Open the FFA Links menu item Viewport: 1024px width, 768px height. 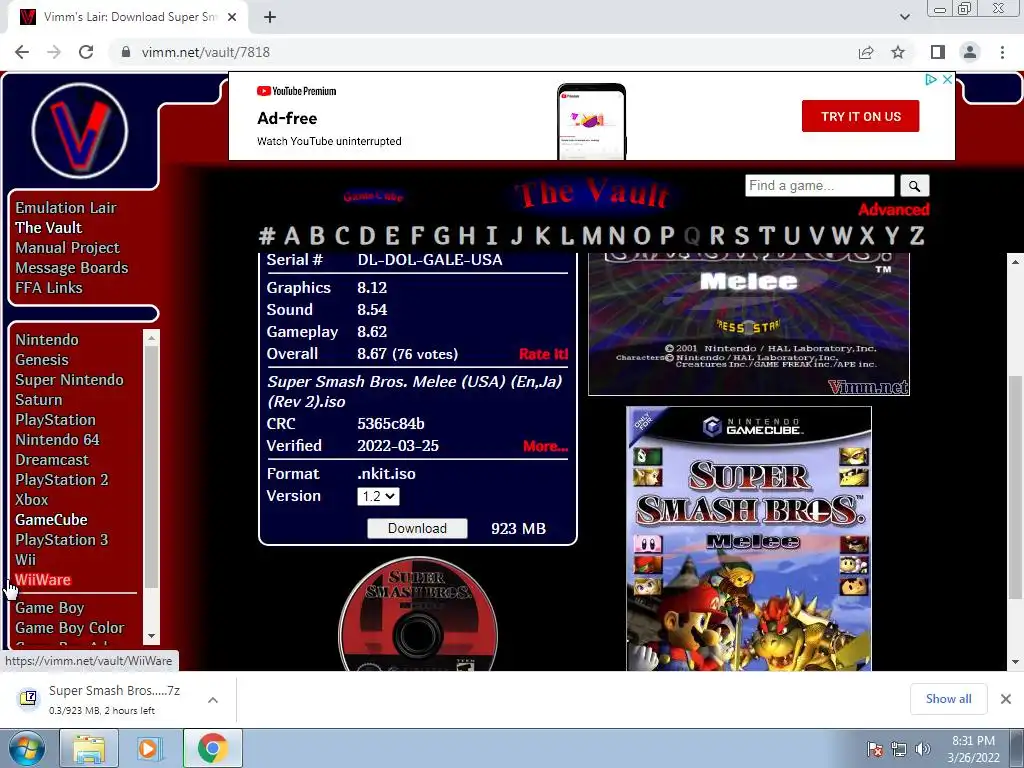pyautogui.click(x=49, y=288)
